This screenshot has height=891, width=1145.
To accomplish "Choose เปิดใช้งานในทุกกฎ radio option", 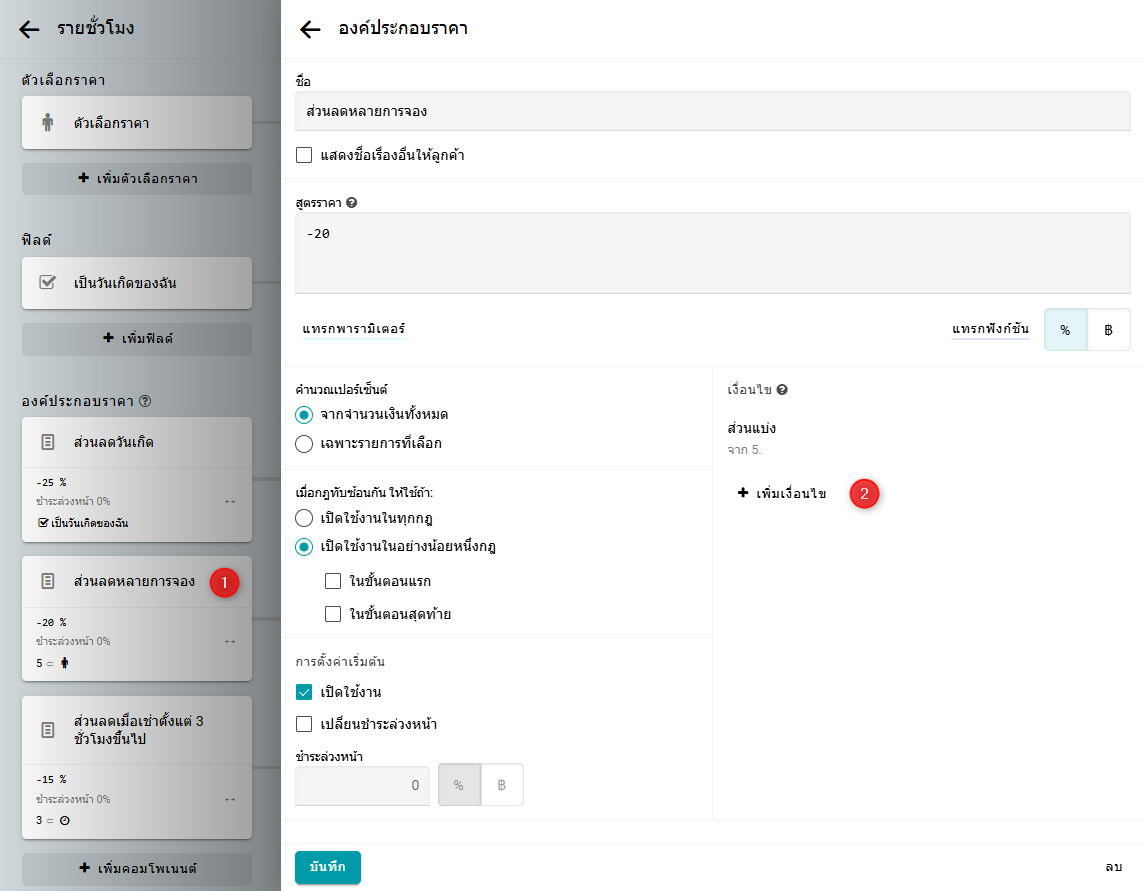I will [x=305, y=518].
